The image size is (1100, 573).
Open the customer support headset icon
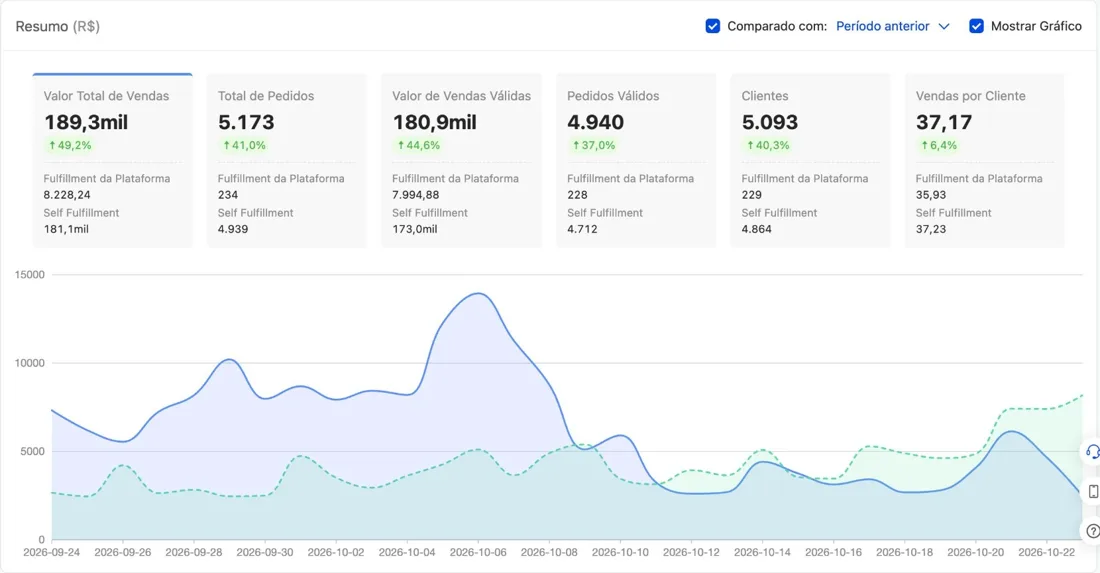[x=1092, y=452]
